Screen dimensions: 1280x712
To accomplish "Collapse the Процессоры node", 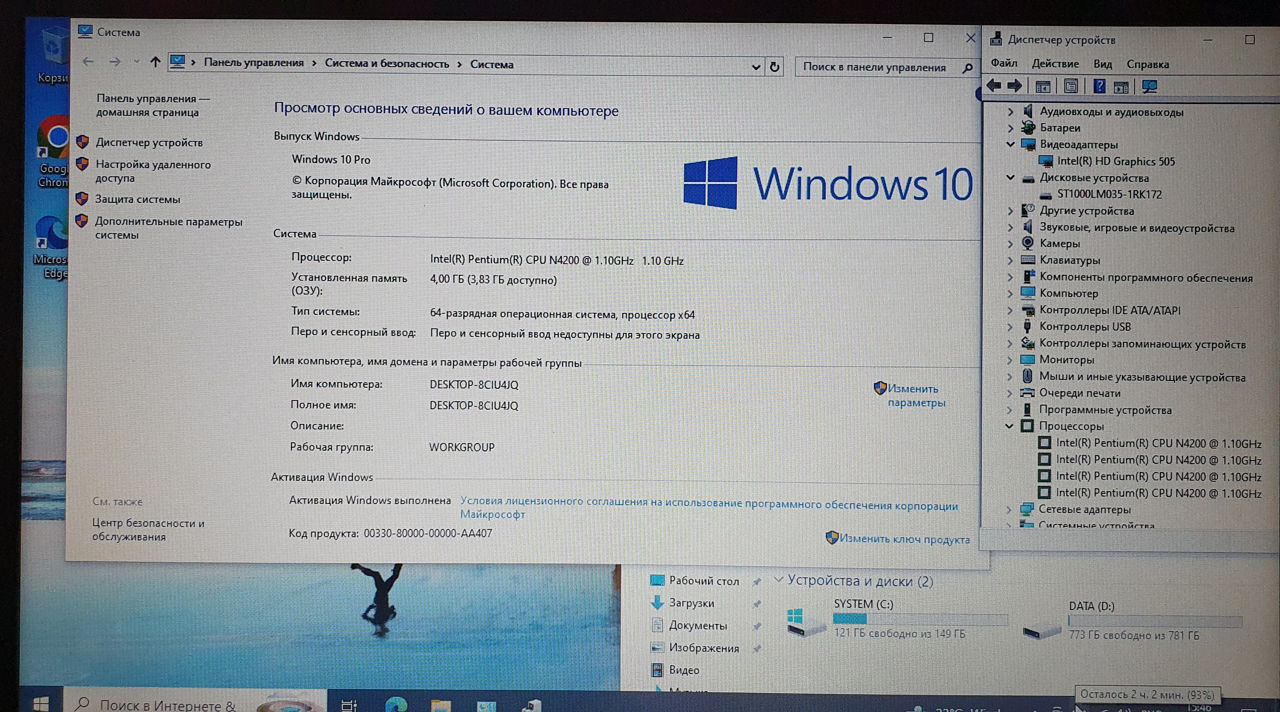I will pos(1010,427).
